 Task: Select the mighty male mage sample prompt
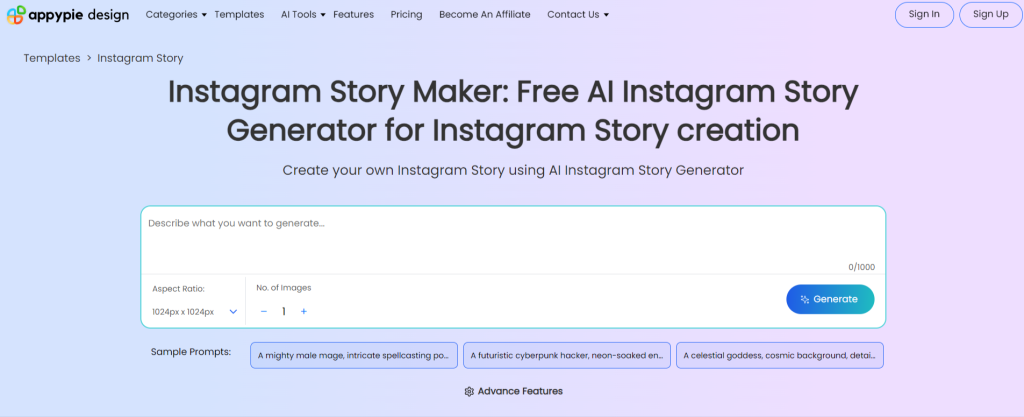click(353, 355)
